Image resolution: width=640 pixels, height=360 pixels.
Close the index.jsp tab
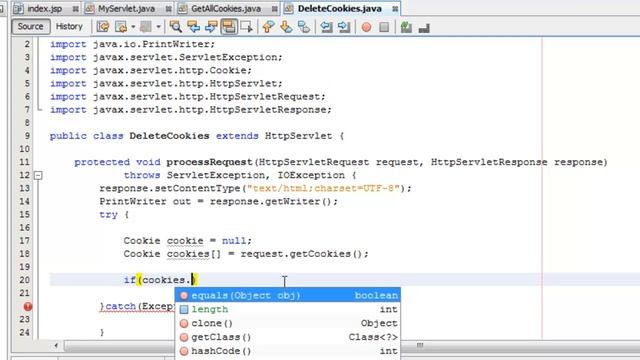tap(76, 9)
